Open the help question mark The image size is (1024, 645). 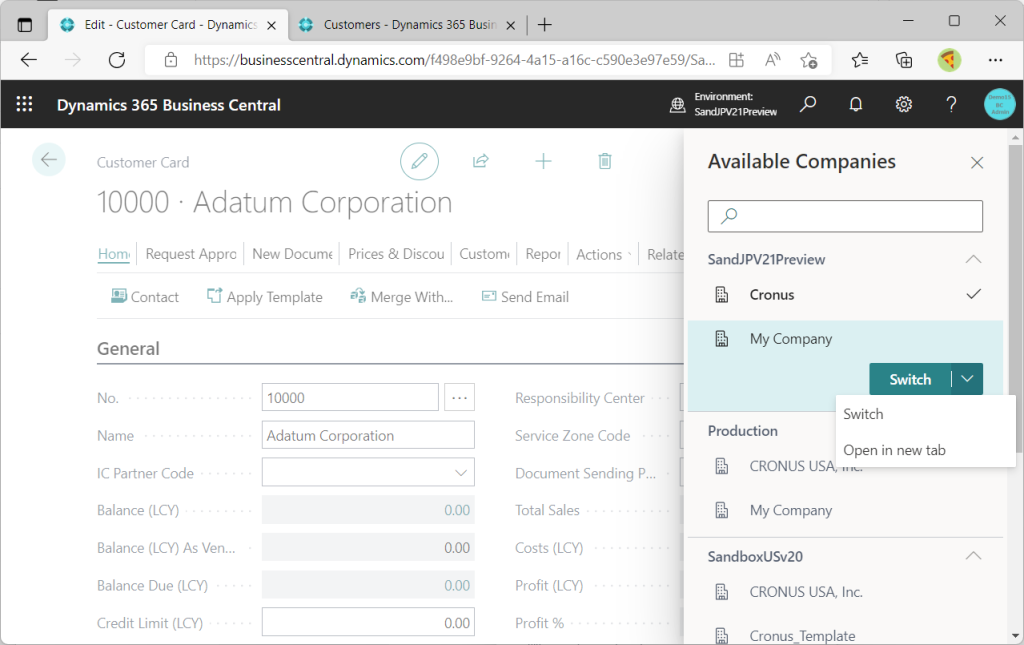pyautogui.click(x=952, y=104)
